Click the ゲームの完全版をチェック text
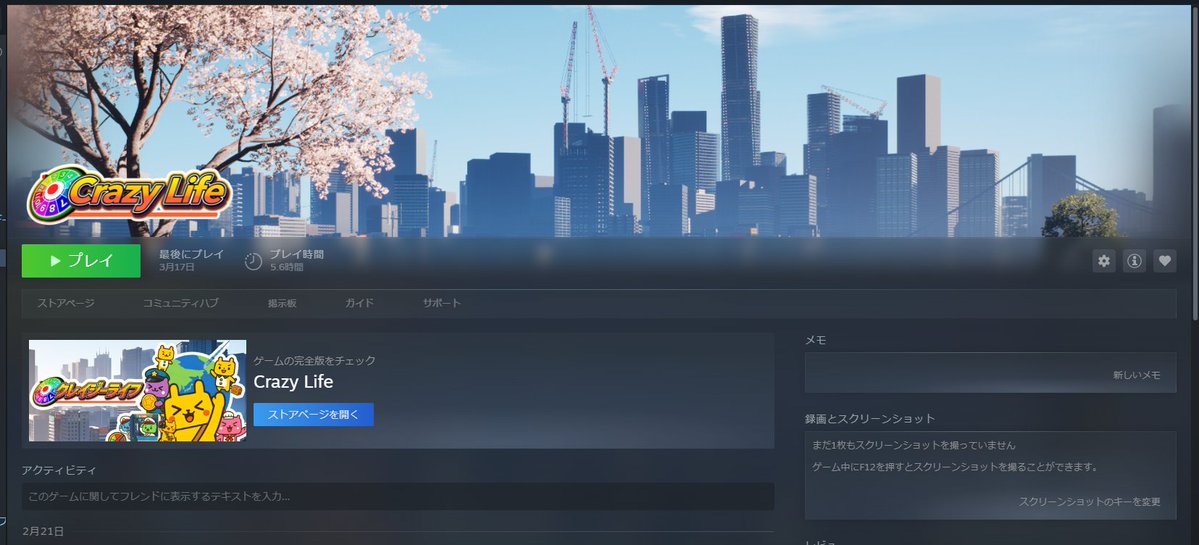This screenshot has height=545, width=1199. pos(314,361)
